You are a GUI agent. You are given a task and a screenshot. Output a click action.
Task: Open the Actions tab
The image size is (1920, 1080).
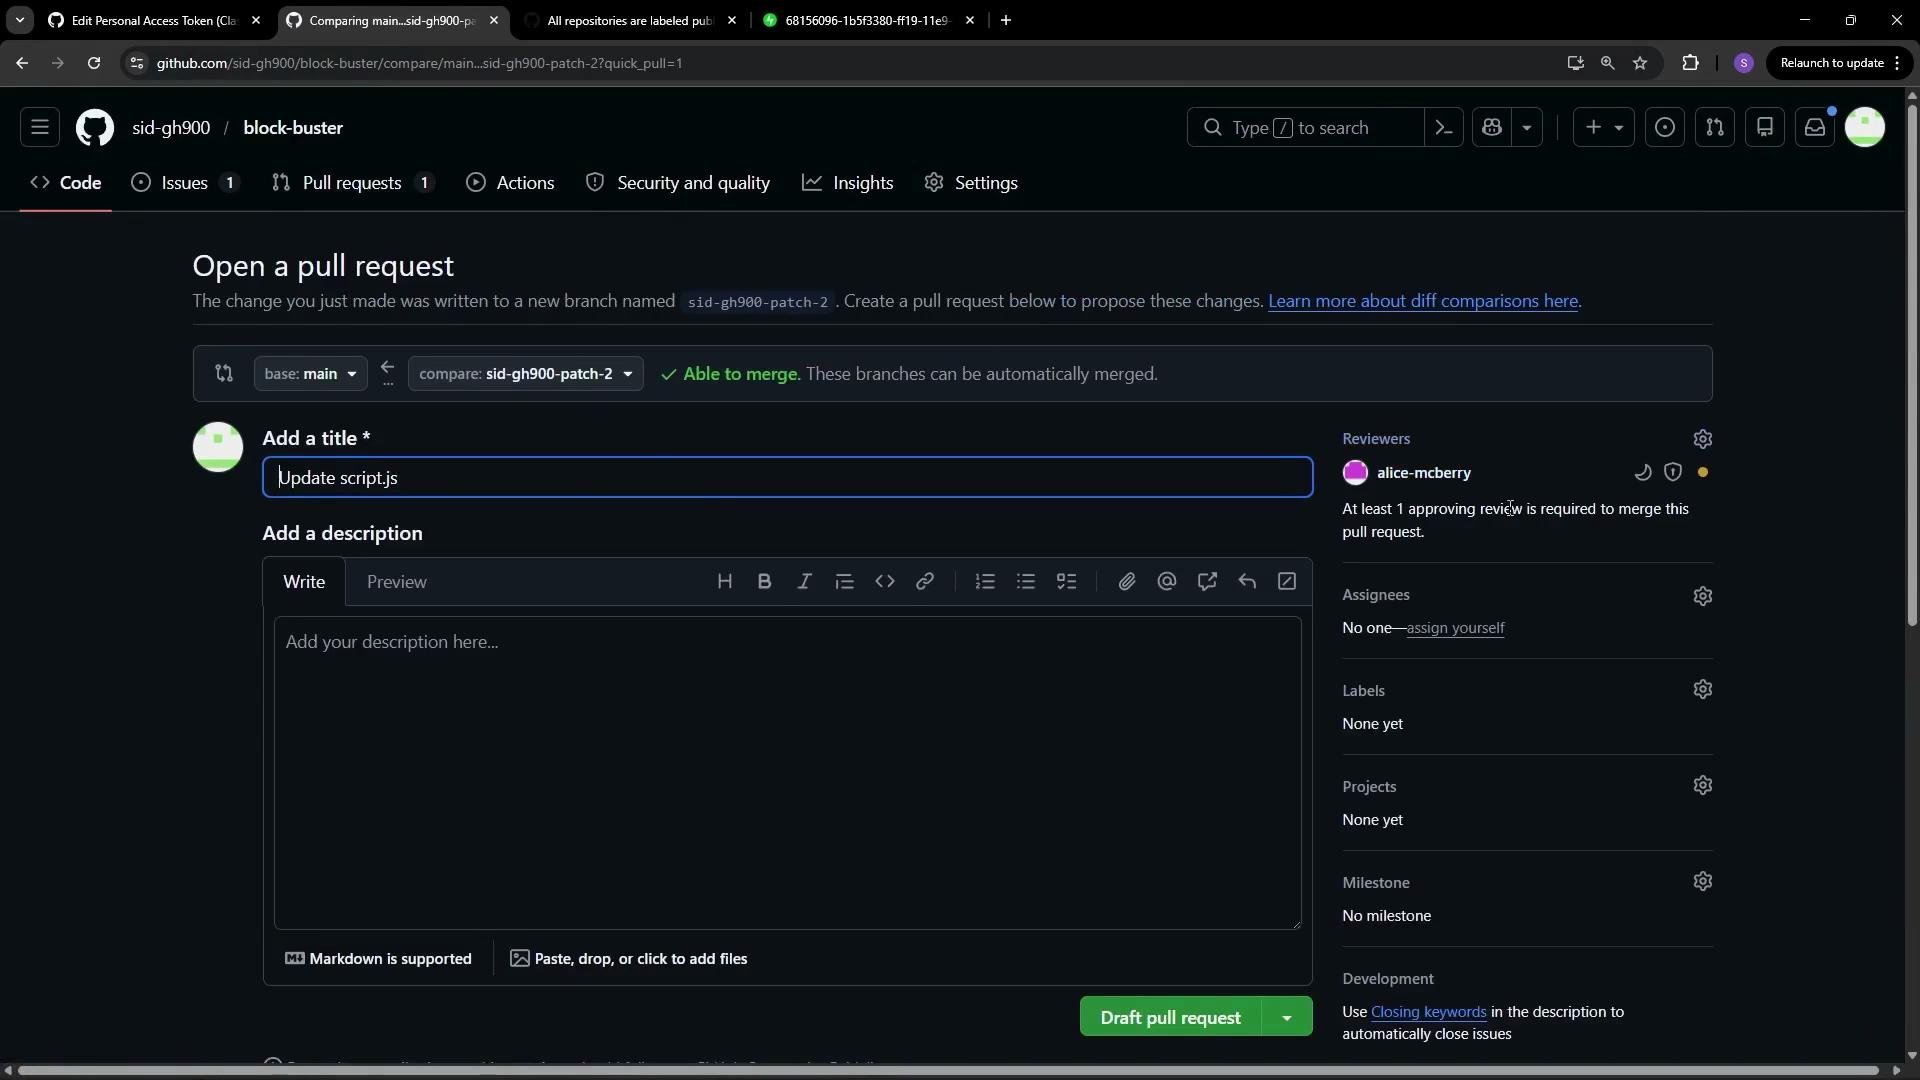click(x=511, y=183)
